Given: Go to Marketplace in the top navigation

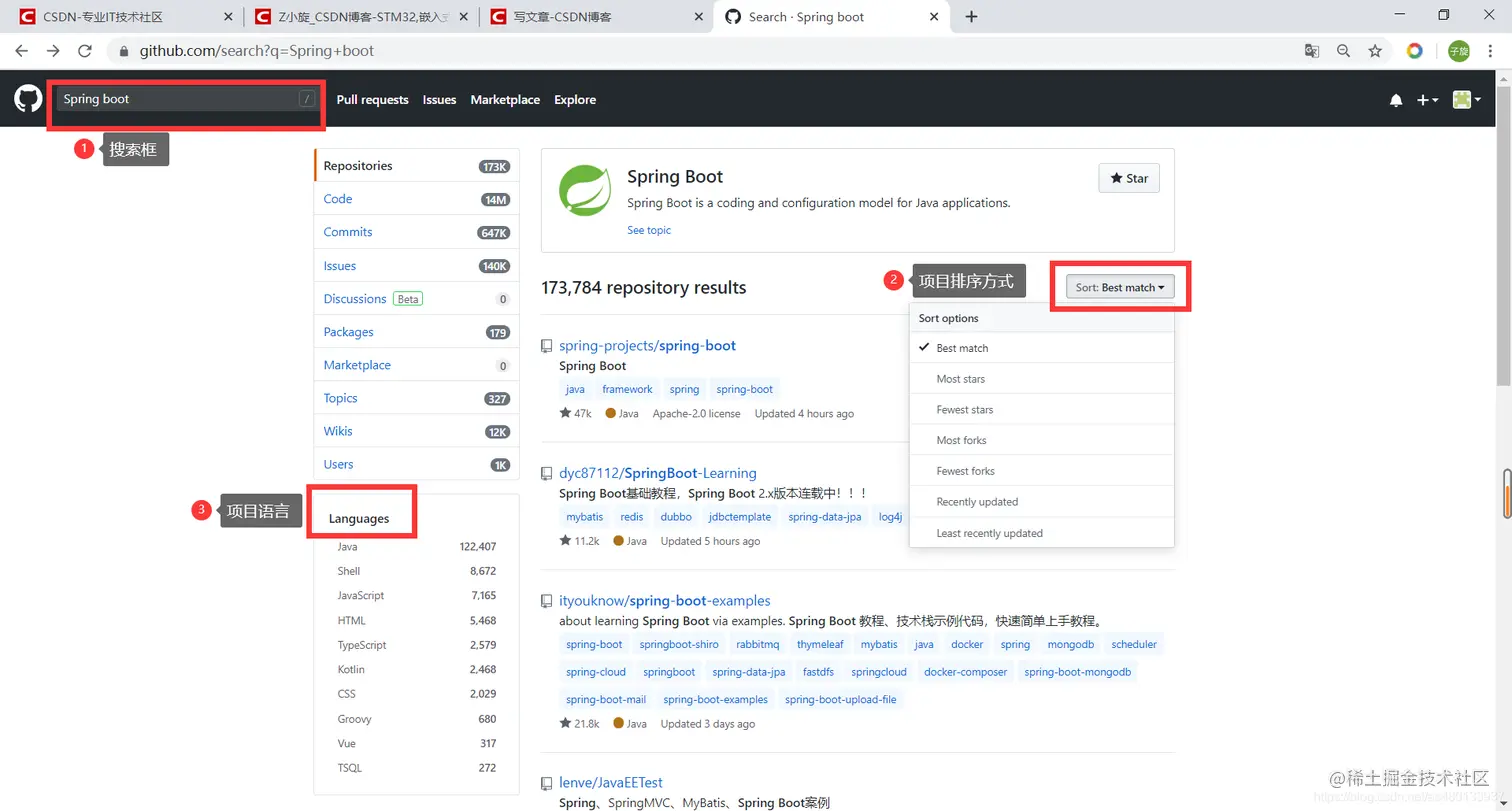Looking at the screenshot, I should [505, 100].
